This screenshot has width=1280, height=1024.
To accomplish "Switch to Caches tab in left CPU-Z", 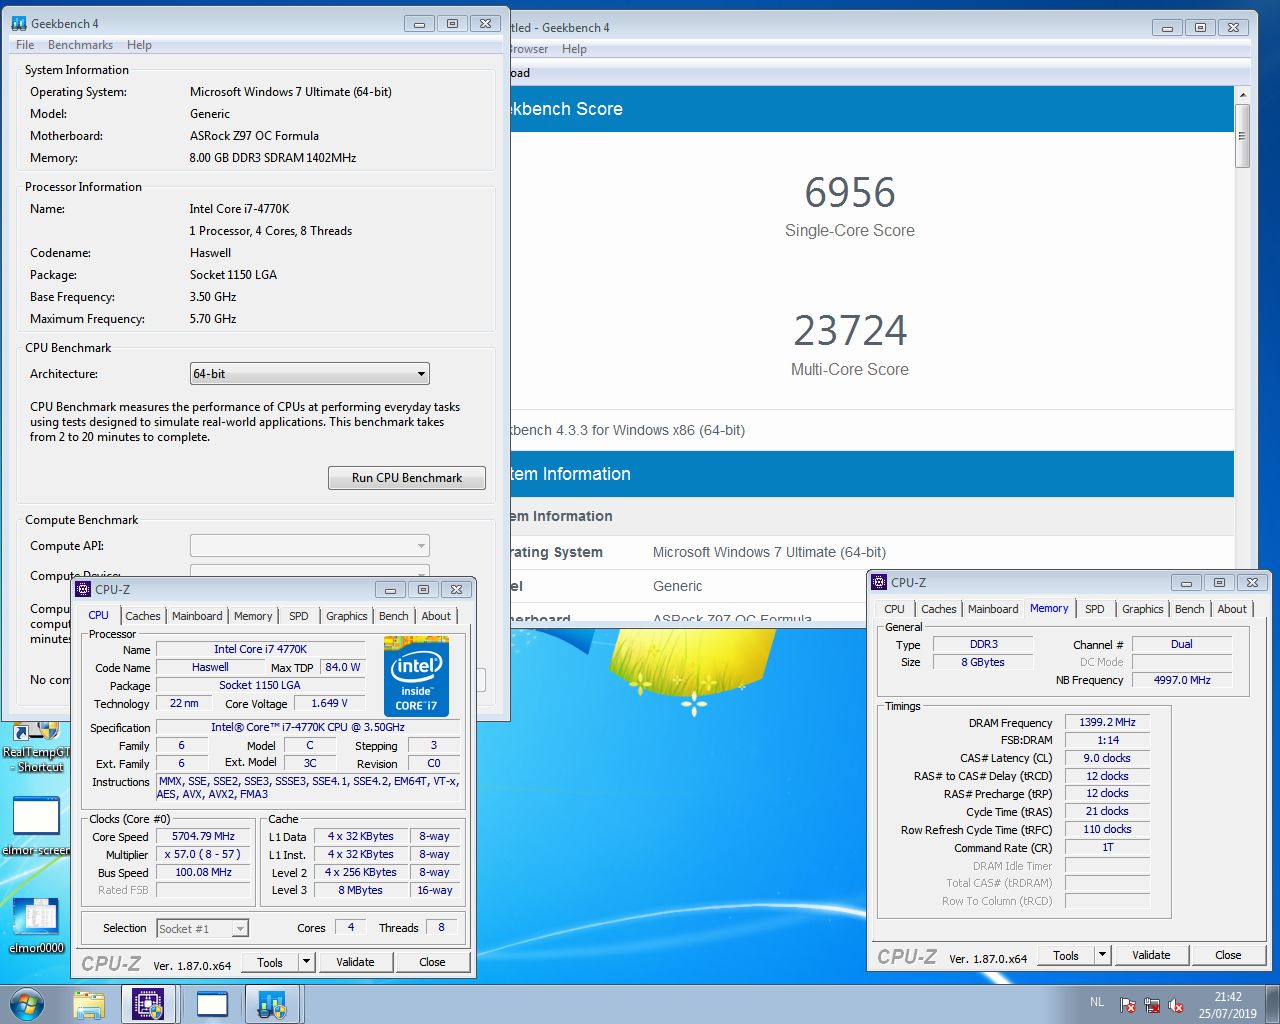I will [142, 616].
